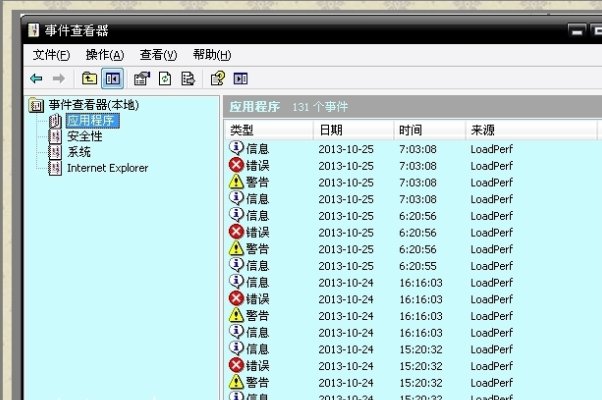This screenshot has width=602, height=400.
Task: Click the Up One Level folder icon
Action: point(89,78)
